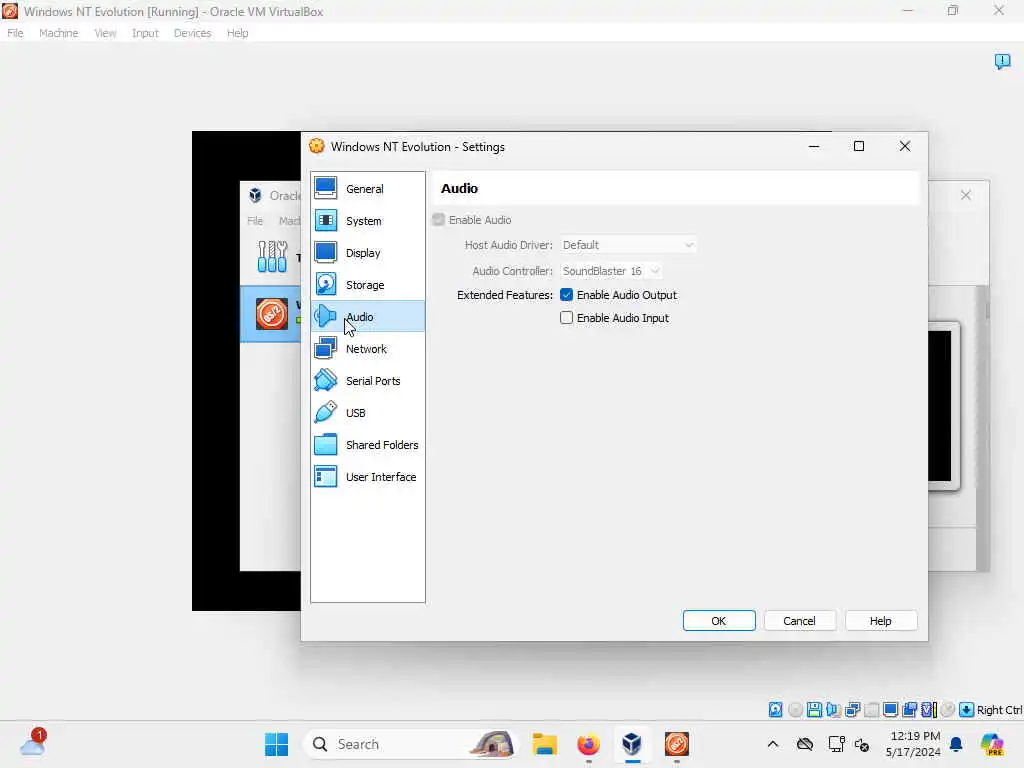Click the OneDrive cloud tray icon
This screenshot has height=768, width=1024.
point(805,744)
